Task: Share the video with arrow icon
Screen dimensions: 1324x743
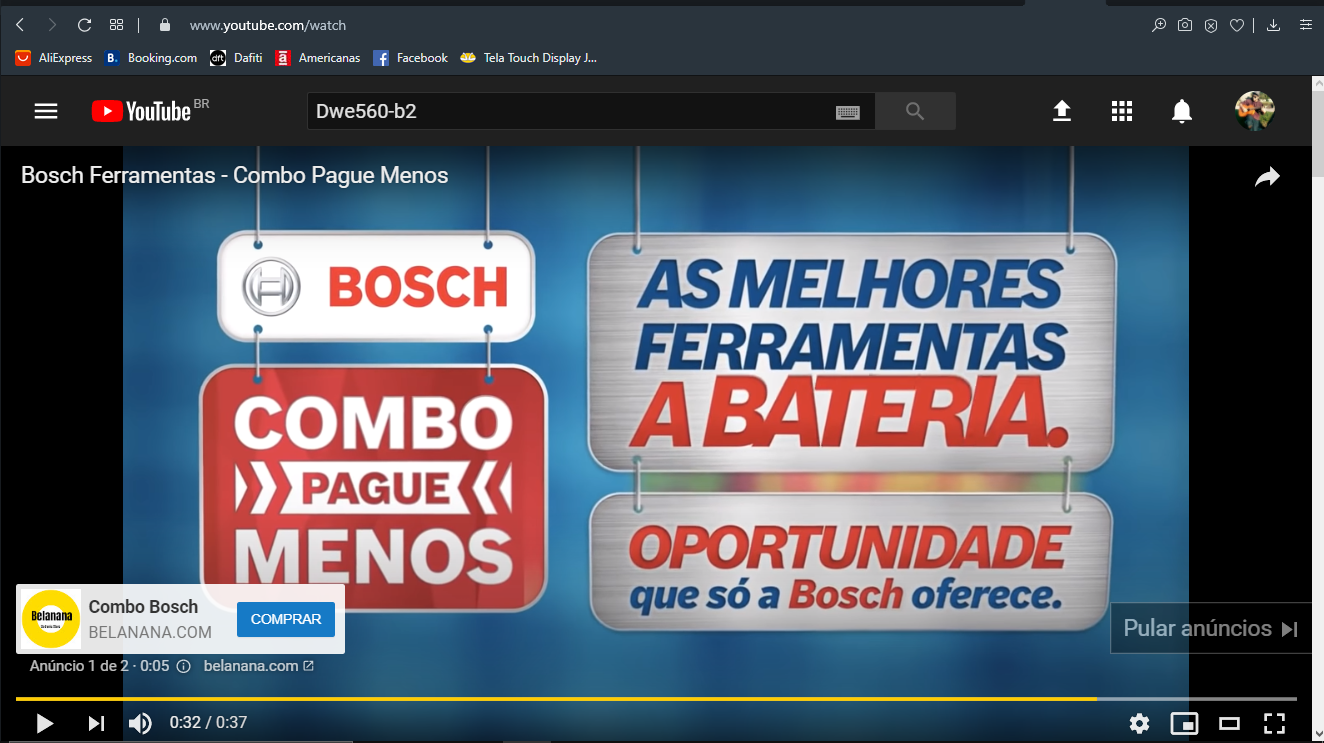Action: point(1267,177)
